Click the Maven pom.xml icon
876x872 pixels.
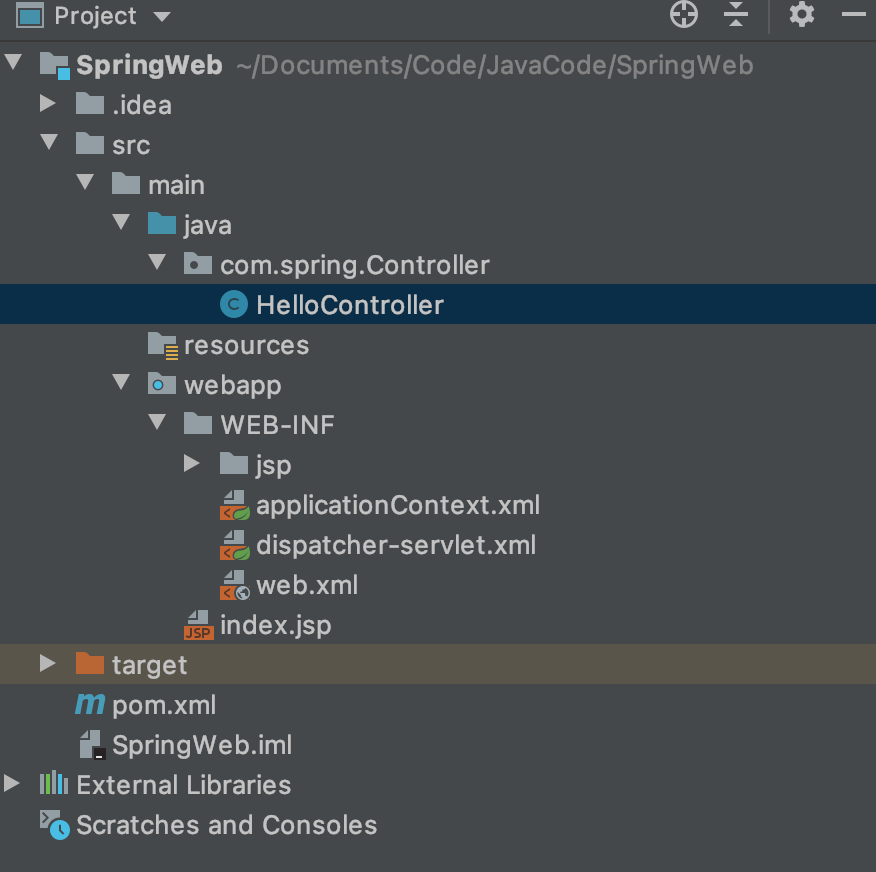pos(90,705)
